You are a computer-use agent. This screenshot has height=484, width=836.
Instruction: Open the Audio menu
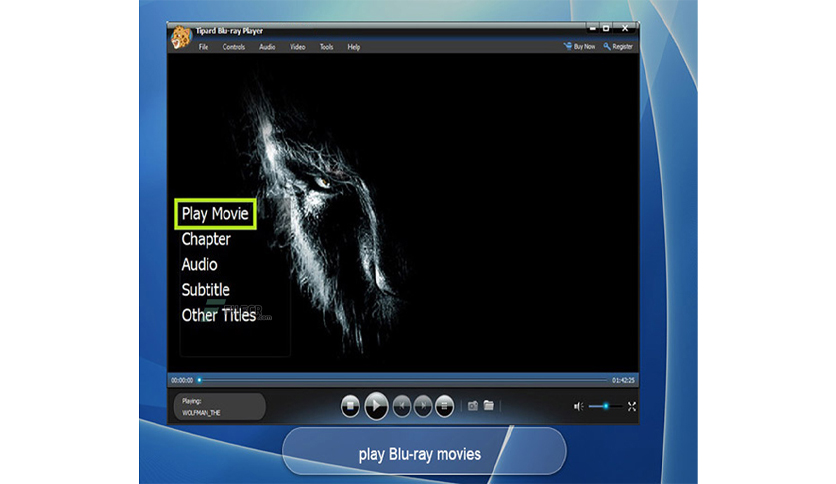click(267, 47)
